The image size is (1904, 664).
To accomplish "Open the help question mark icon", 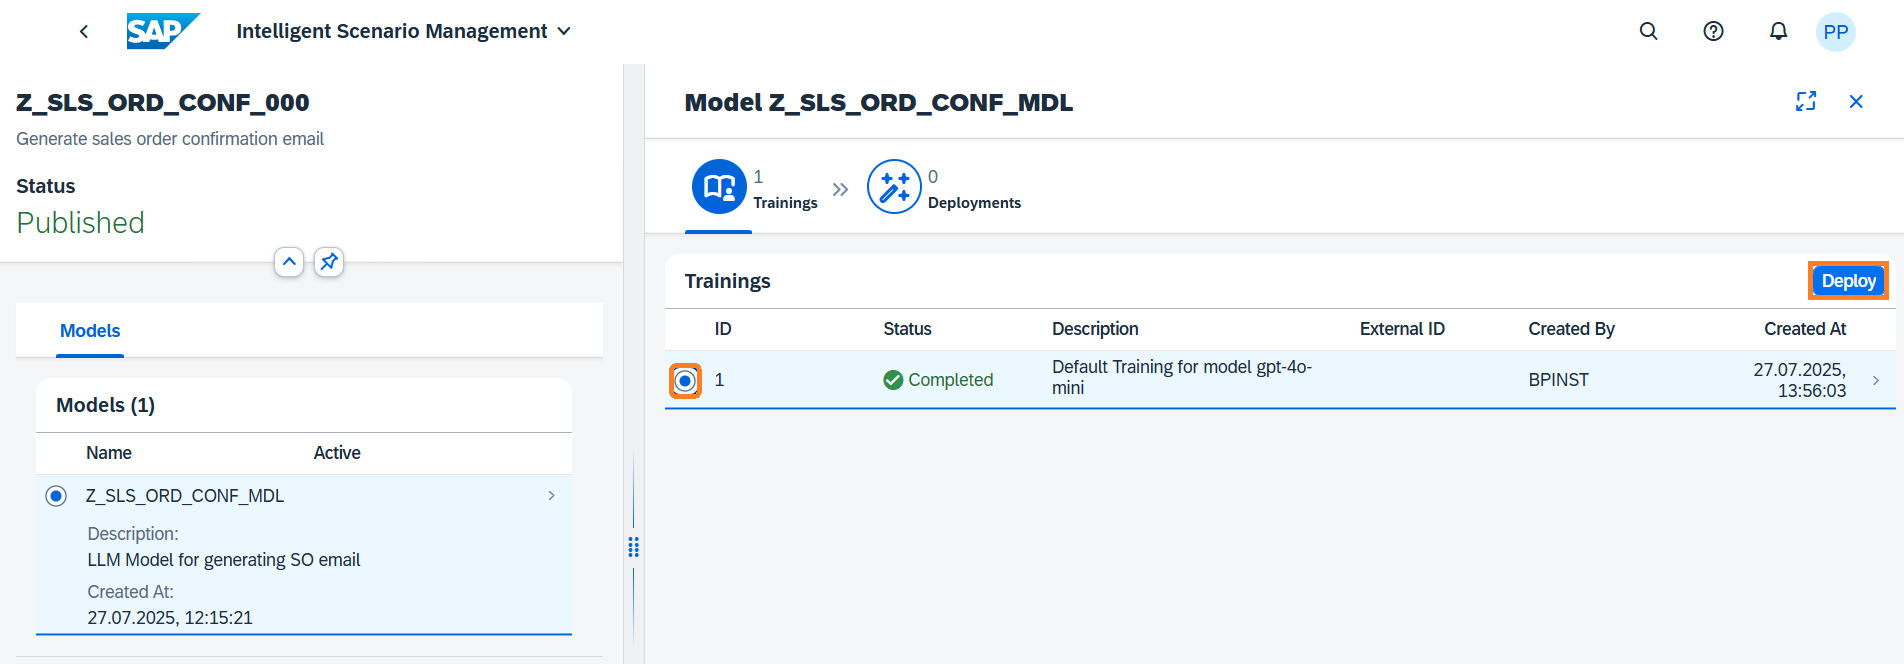I will [x=1713, y=31].
